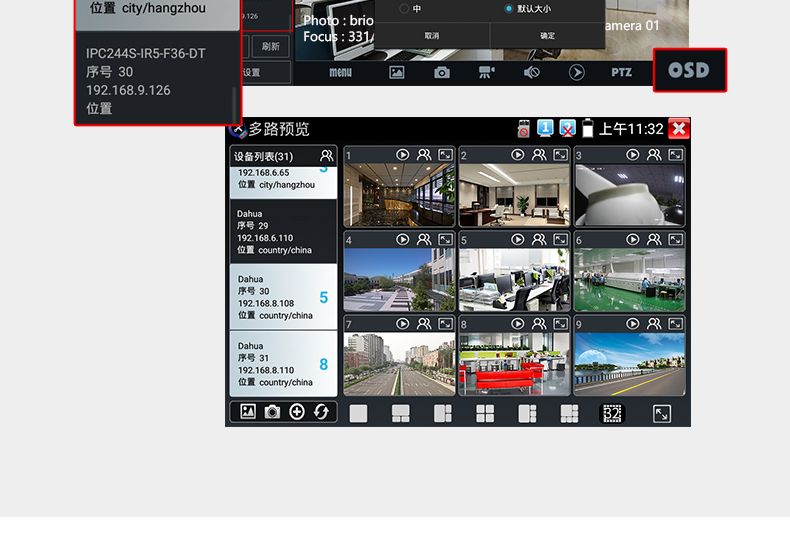Enlarge channel 3 preview
This screenshot has width=790, height=553.
(675, 155)
